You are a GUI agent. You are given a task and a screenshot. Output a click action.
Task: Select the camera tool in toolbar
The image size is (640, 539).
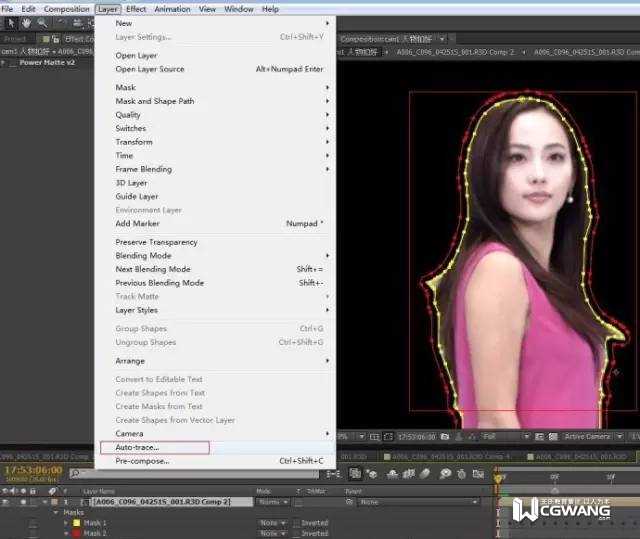77,23
